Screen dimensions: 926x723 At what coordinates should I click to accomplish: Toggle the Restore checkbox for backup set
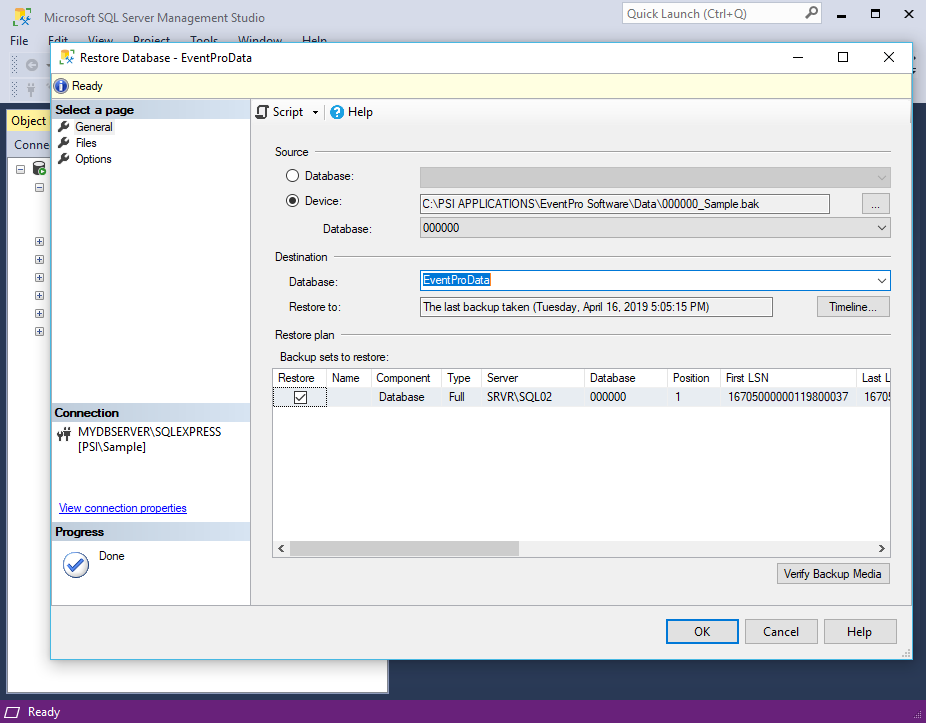click(300, 398)
